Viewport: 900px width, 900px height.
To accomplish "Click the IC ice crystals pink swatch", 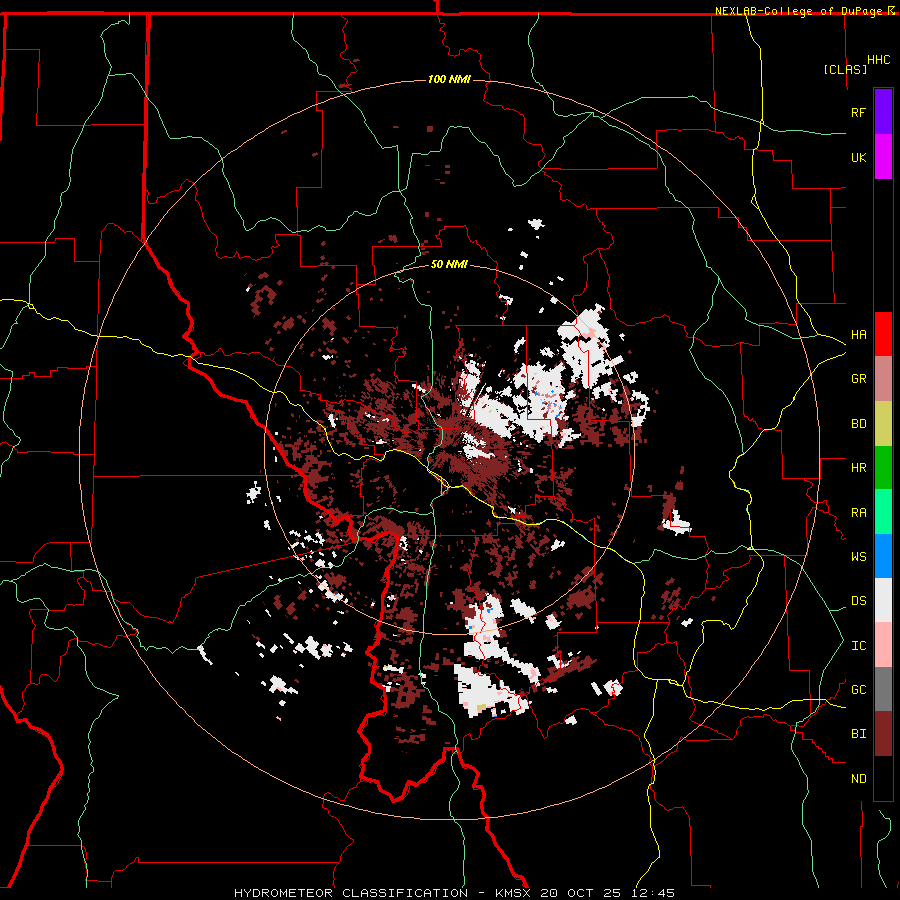I will (883, 645).
